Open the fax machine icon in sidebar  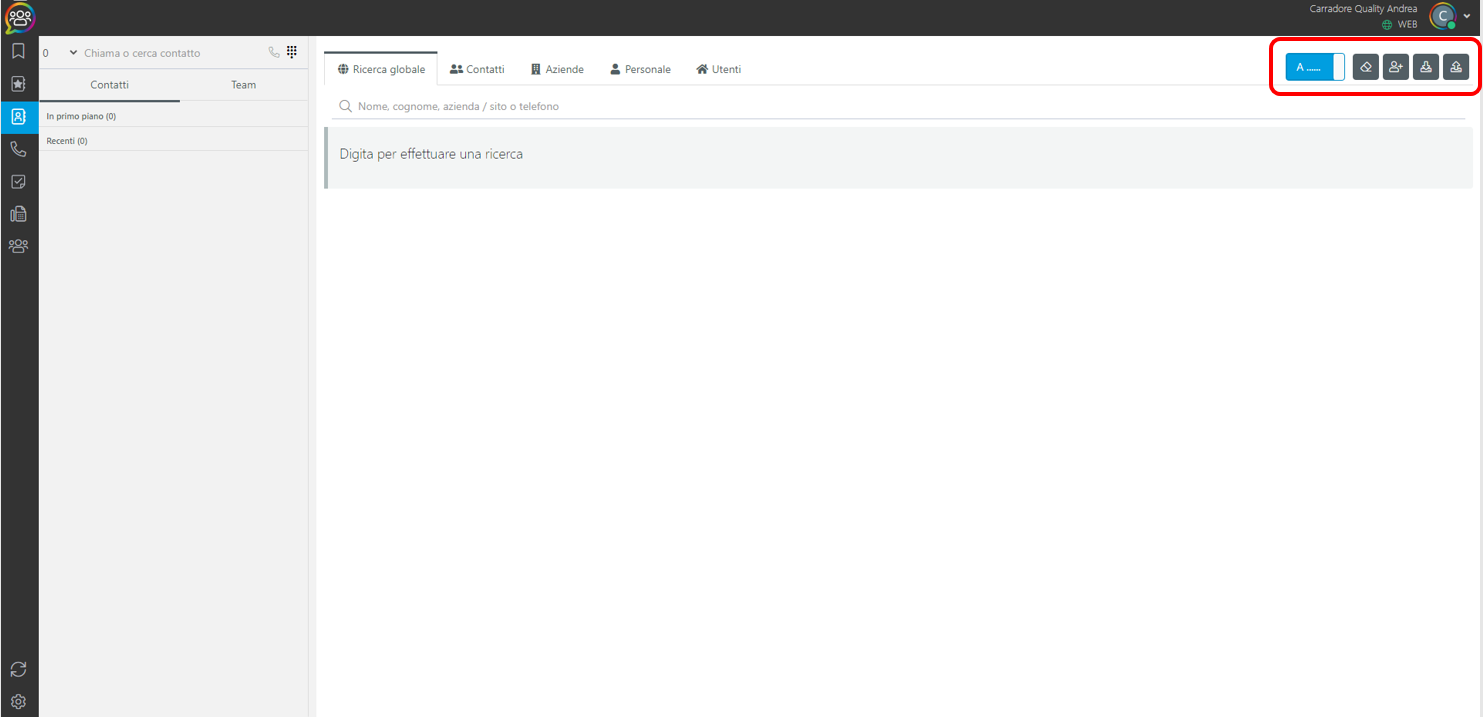coord(18,214)
